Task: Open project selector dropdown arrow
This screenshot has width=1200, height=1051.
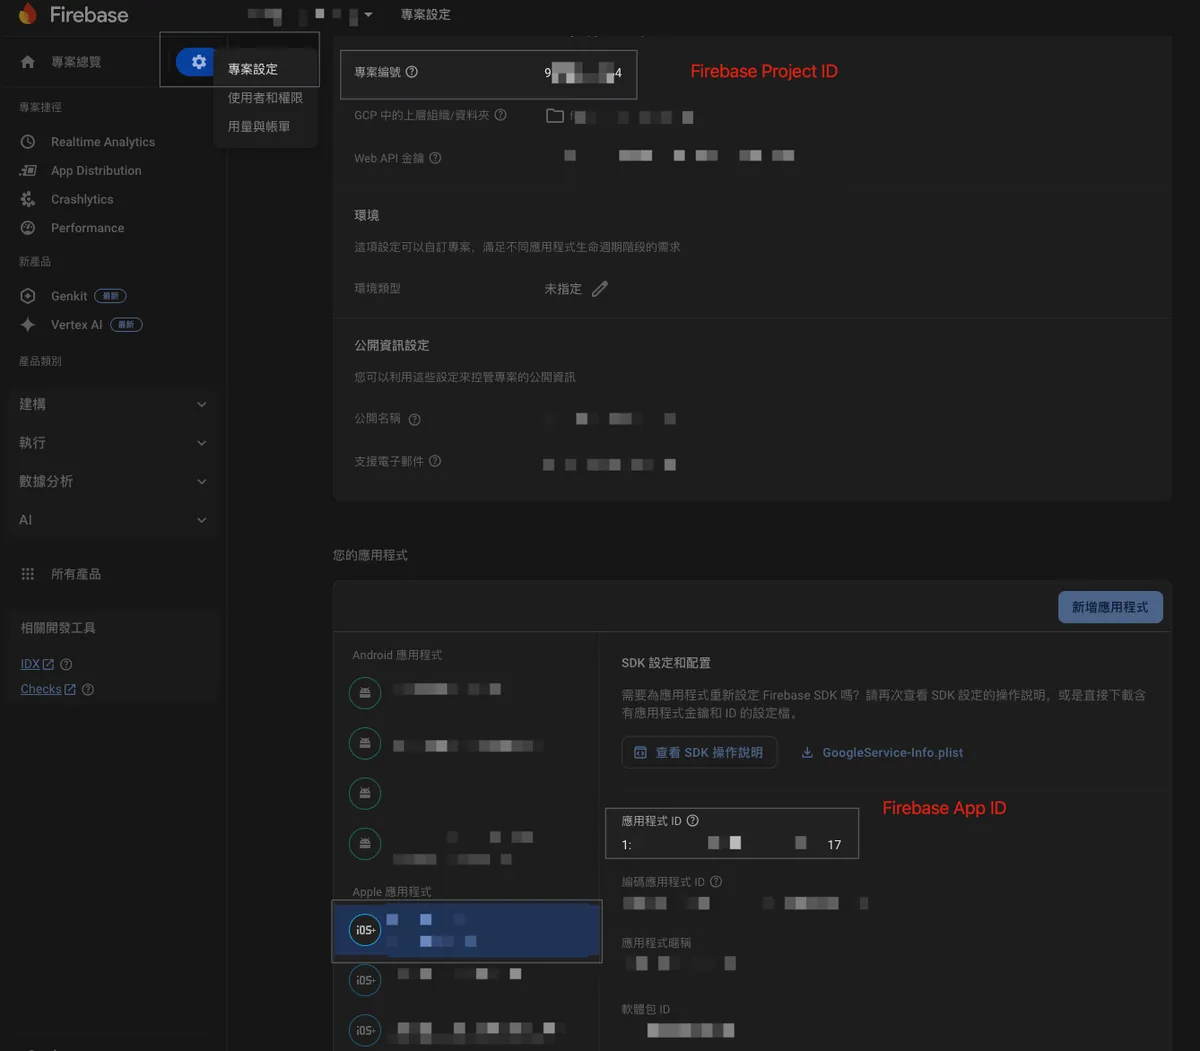Action: (x=368, y=15)
